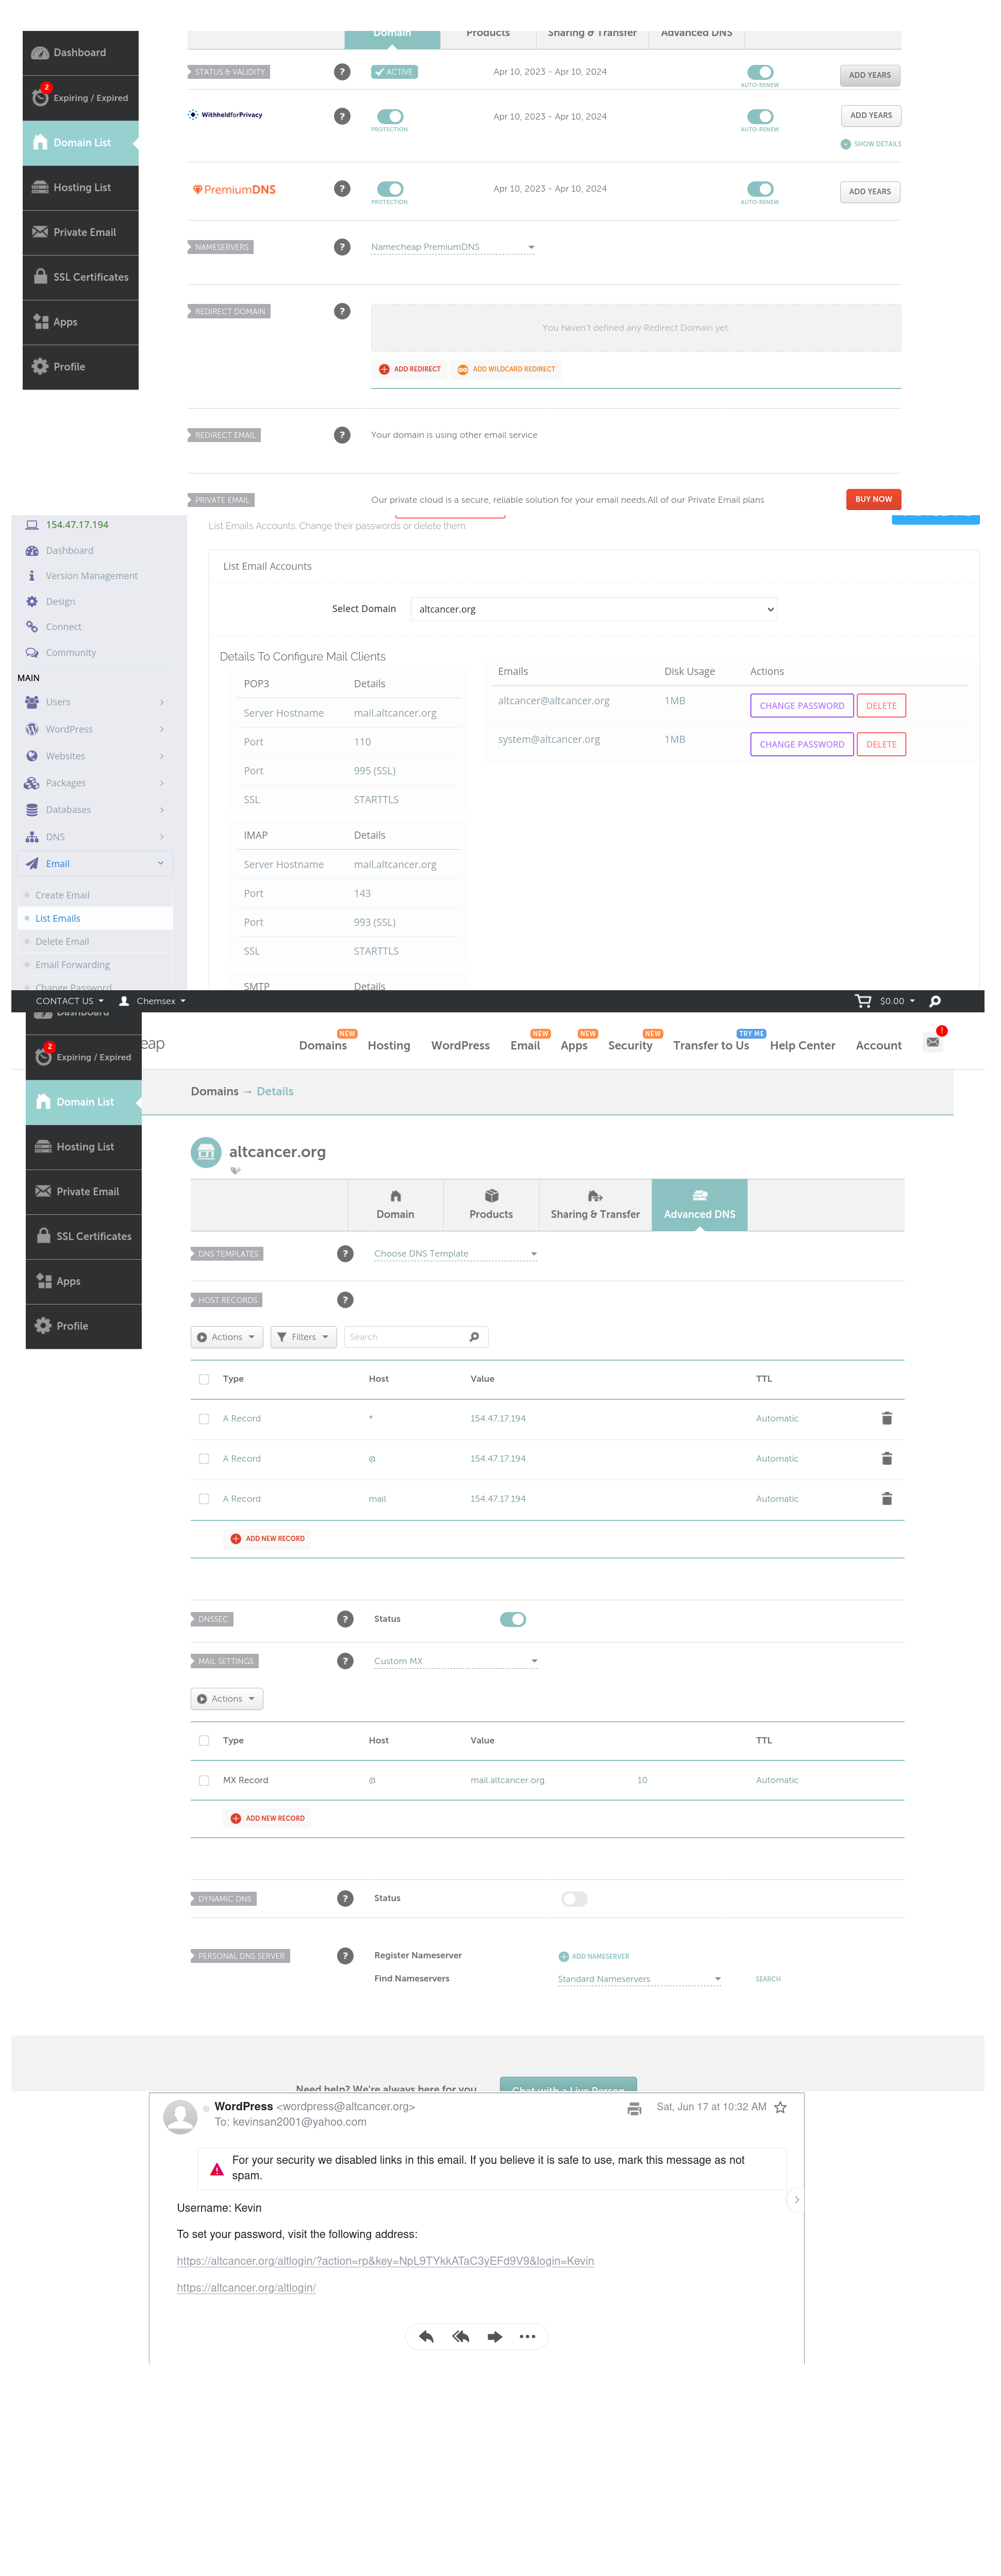Open Connect in CyberPanel sidebar

pos(64,627)
